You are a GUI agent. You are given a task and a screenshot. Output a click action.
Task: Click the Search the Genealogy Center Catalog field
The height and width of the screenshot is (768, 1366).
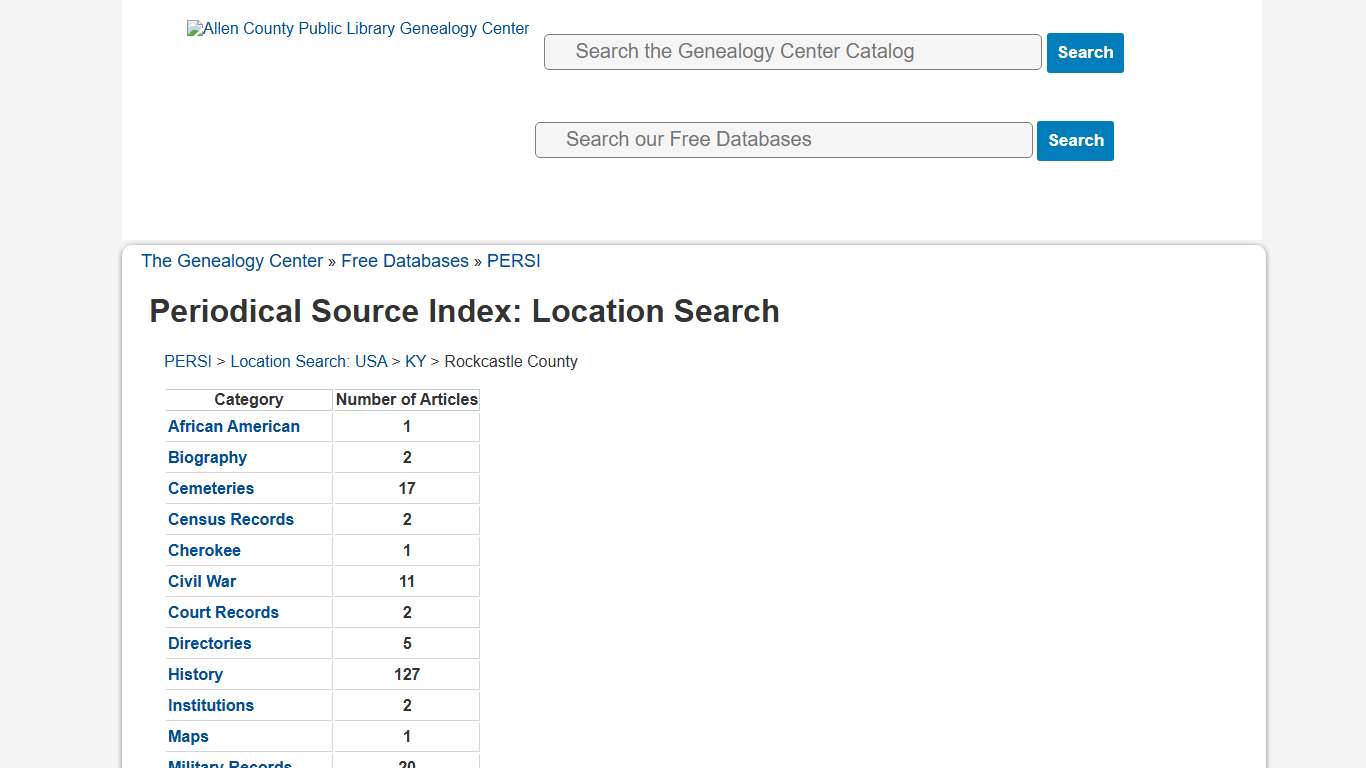(x=792, y=51)
